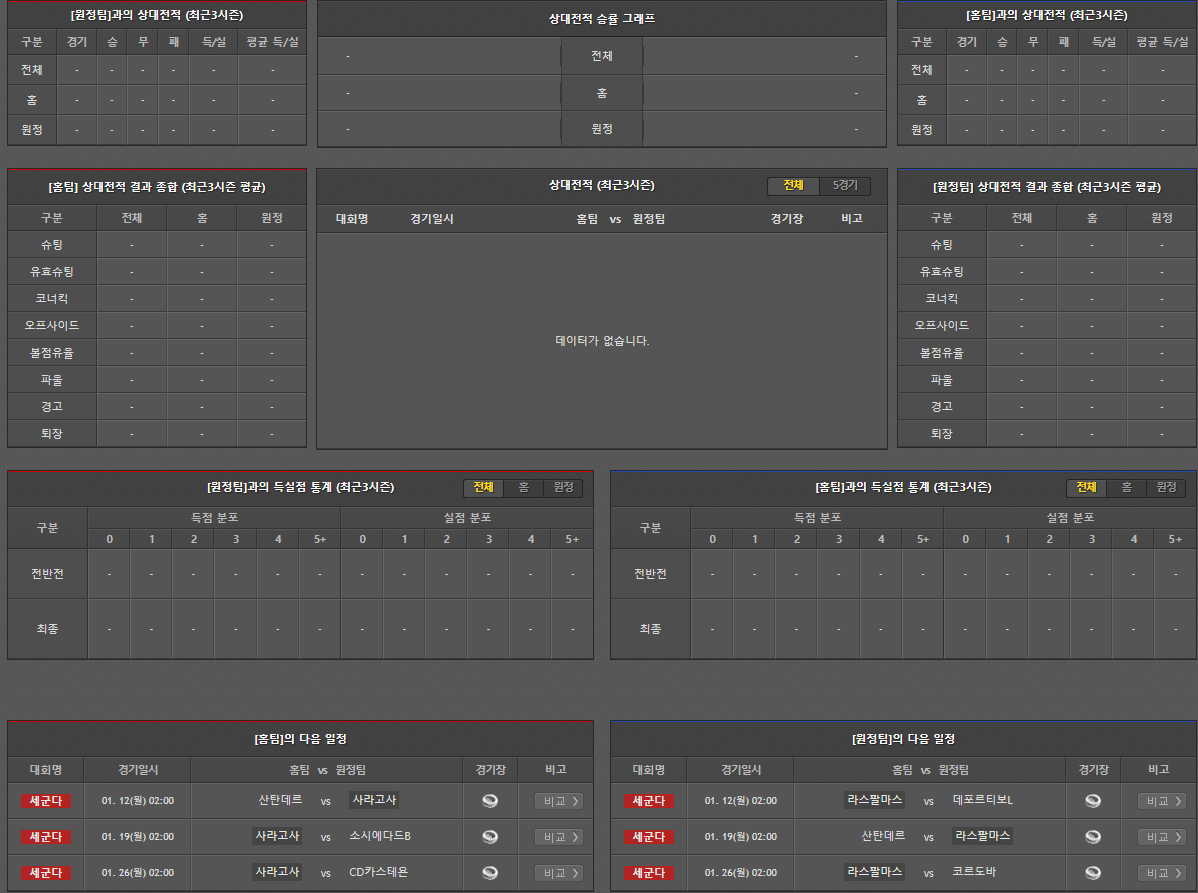
Task: Click stadium icon for 사라고사 vs 소시에다드B match
Action: (490, 836)
